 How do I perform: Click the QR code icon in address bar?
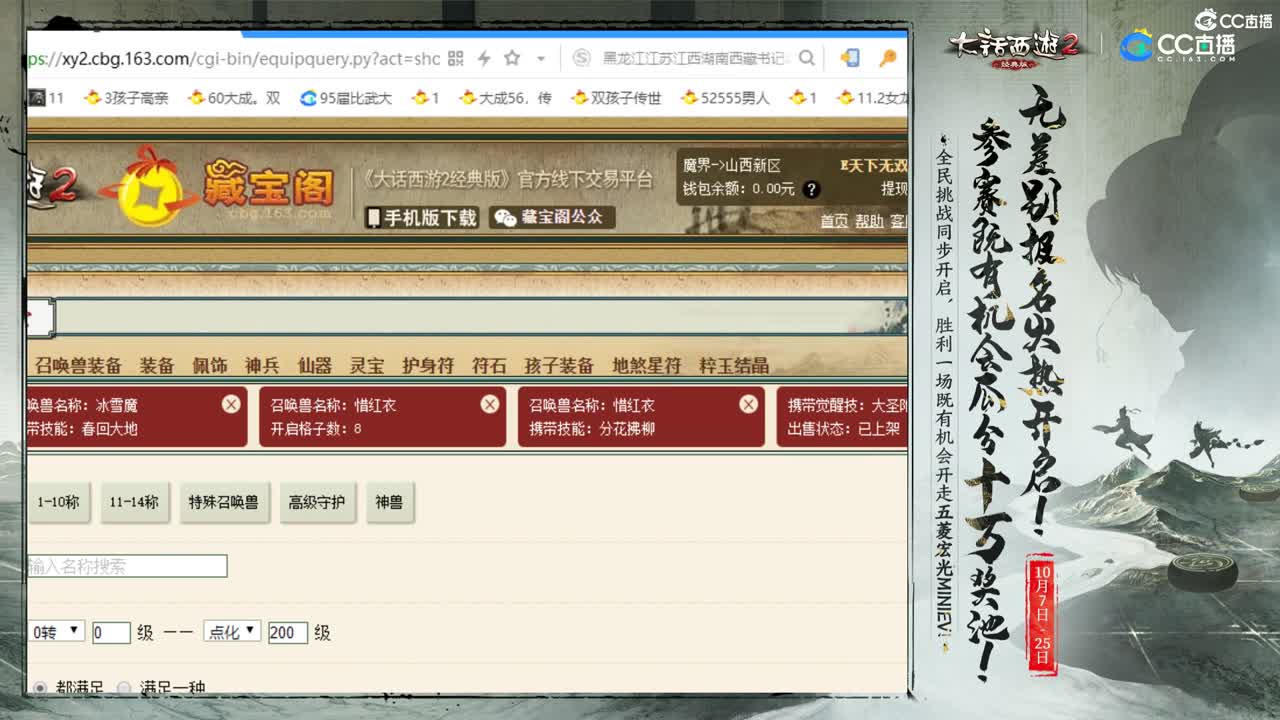tap(456, 59)
